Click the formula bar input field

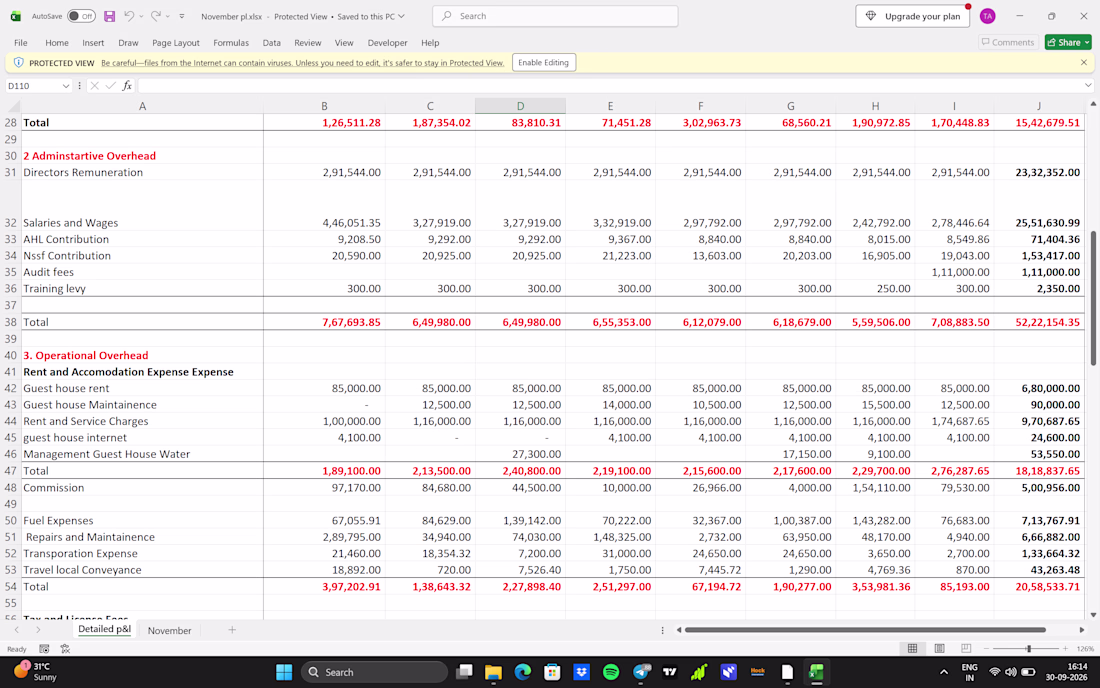click(610, 86)
